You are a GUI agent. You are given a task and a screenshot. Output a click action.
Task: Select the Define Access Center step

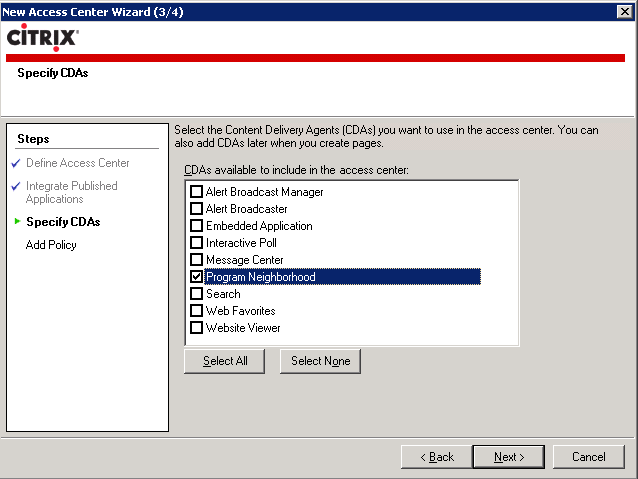click(78, 163)
